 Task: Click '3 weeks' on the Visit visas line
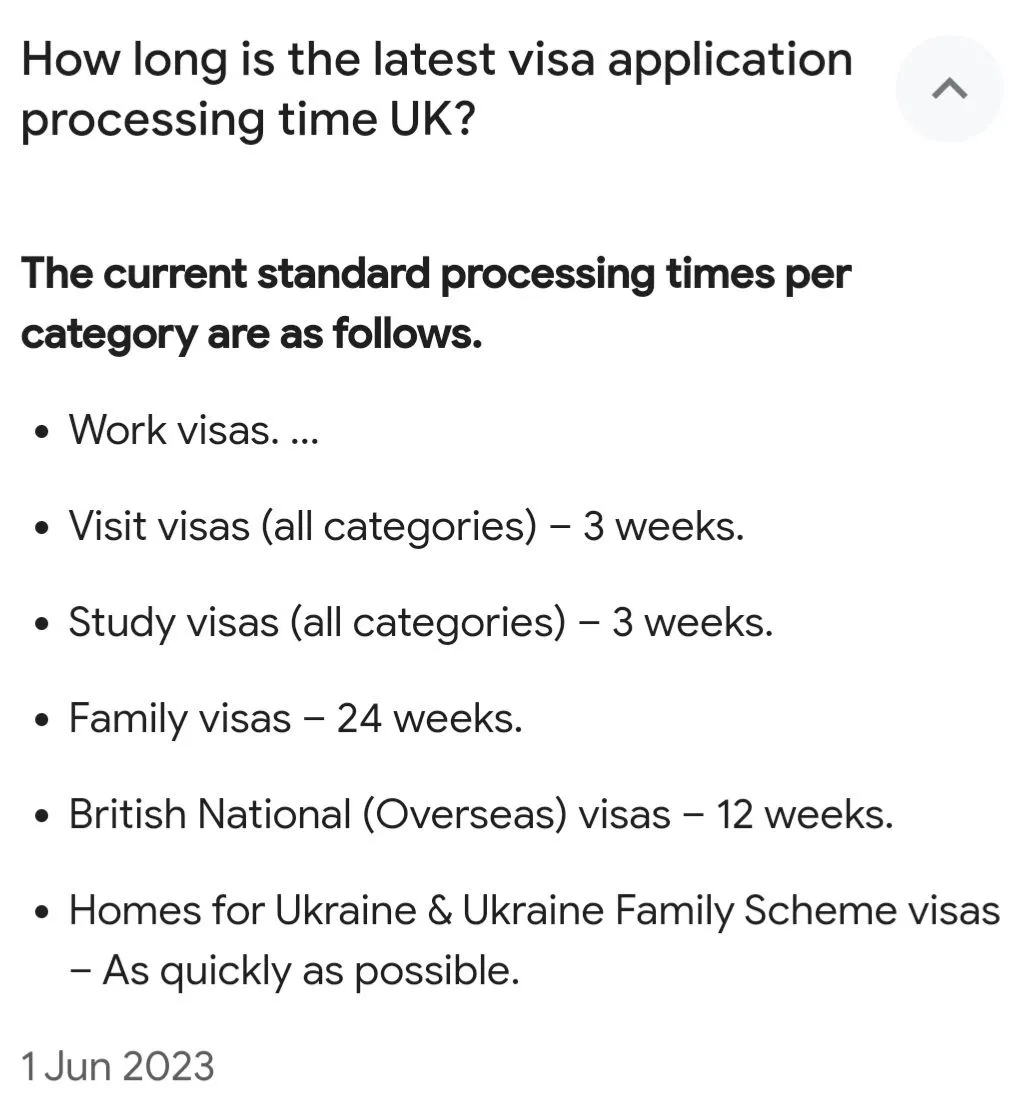tap(663, 526)
